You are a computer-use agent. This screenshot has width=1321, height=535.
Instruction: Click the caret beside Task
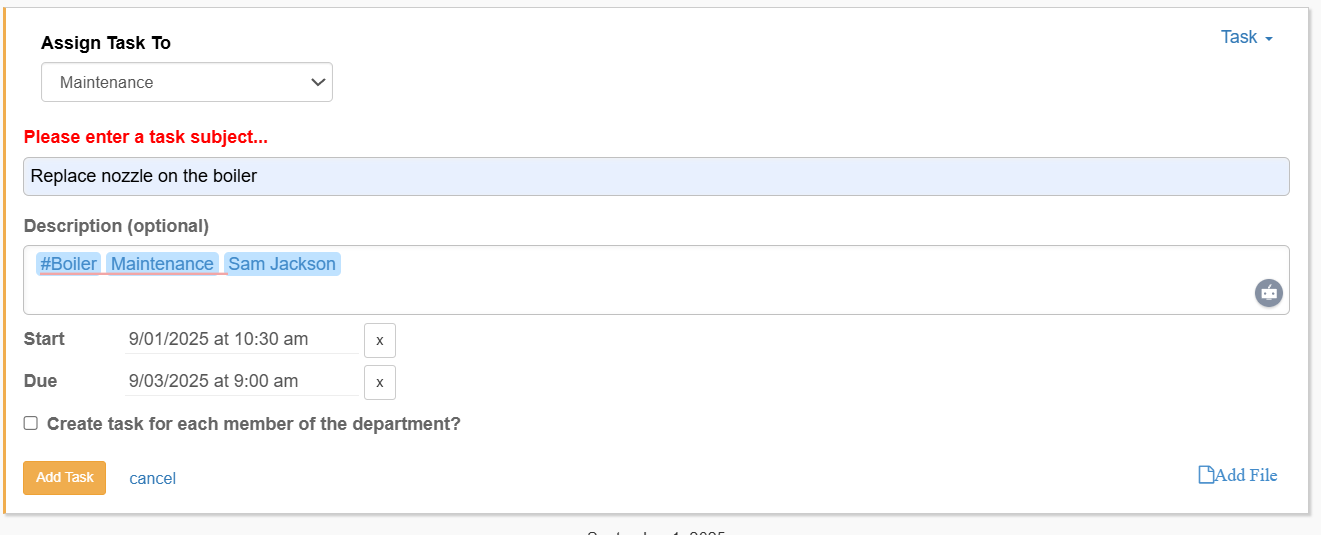(1269, 38)
